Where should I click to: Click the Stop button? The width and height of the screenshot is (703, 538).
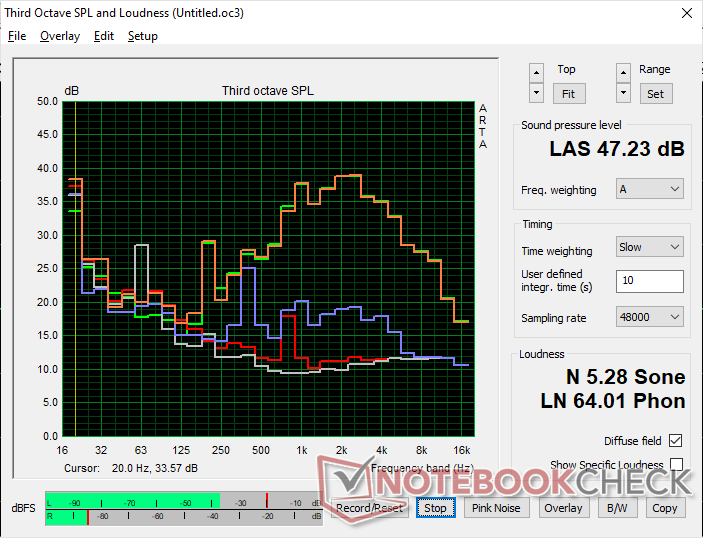pos(435,508)
